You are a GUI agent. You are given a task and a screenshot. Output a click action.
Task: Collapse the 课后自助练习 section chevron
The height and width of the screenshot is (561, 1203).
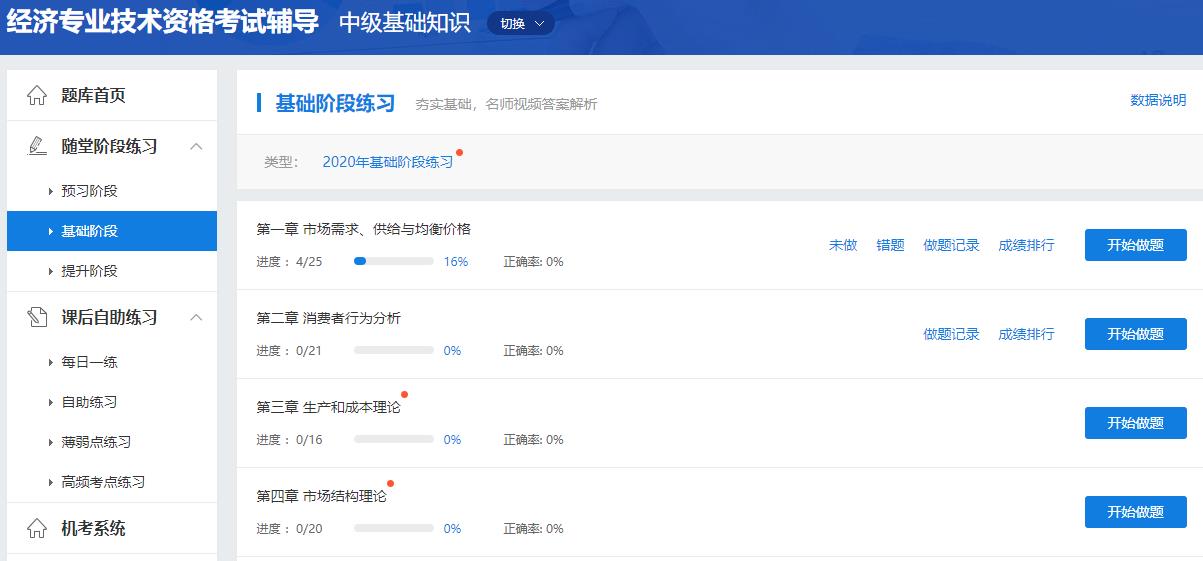coord(196,317)
